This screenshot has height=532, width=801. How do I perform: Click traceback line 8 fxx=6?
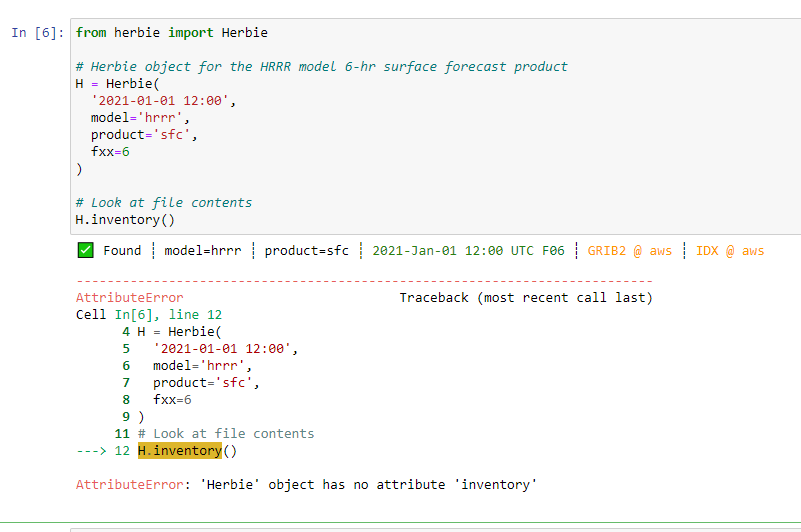(157, 400)
